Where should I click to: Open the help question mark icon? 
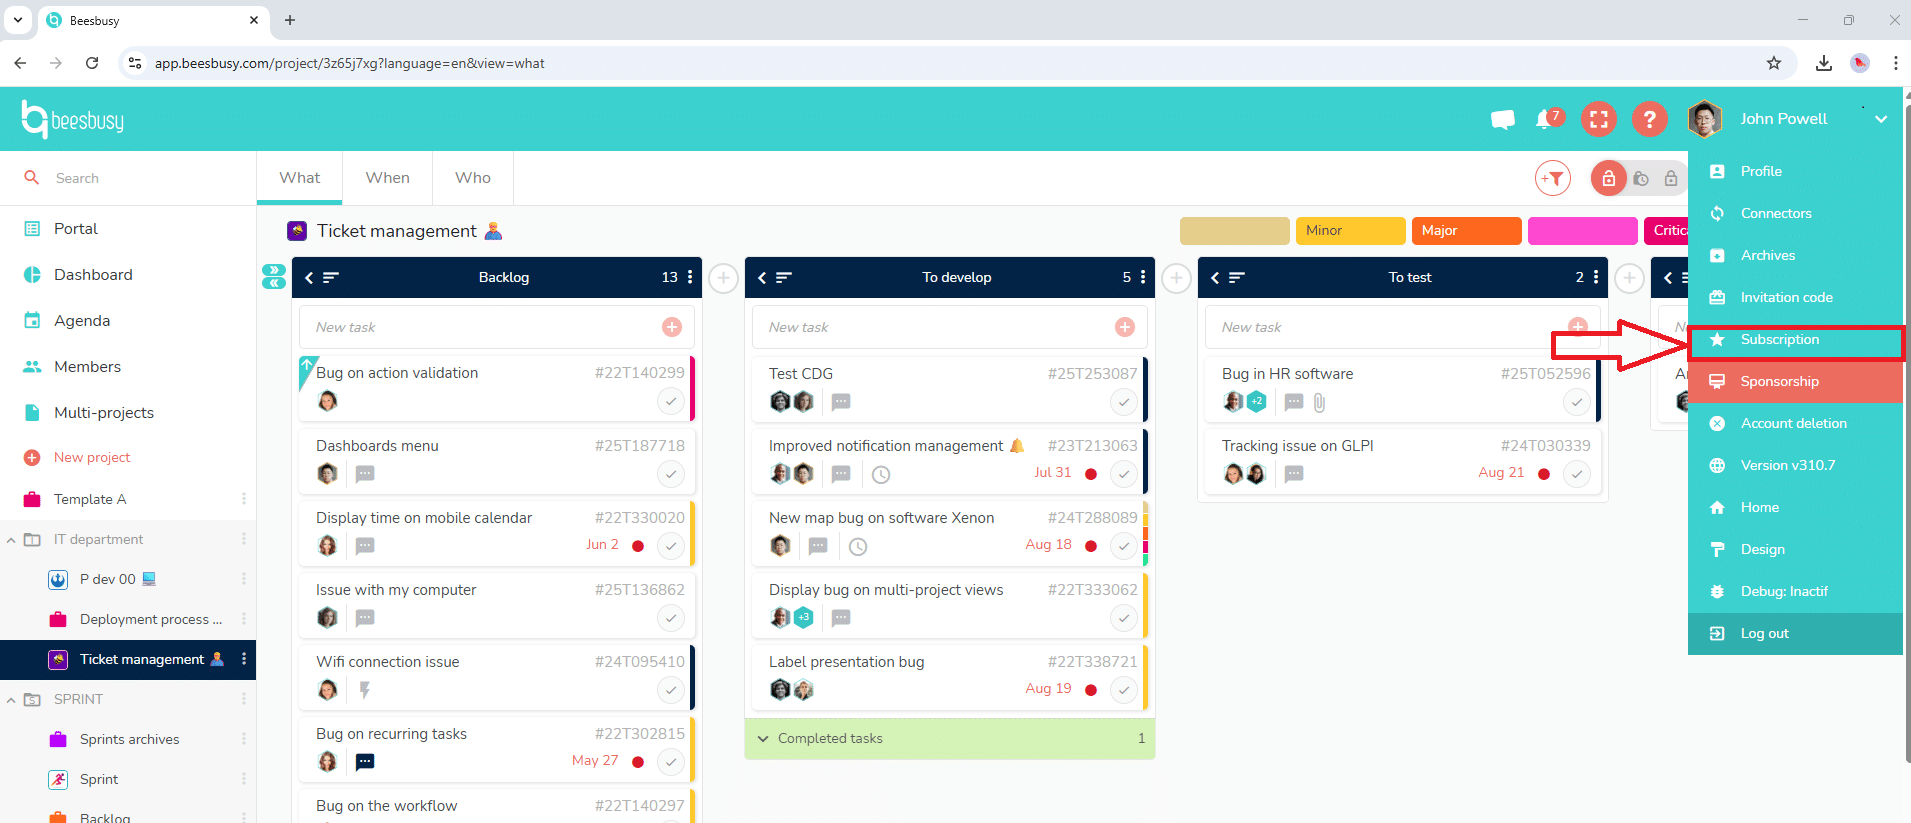[x=1649, y=120]
